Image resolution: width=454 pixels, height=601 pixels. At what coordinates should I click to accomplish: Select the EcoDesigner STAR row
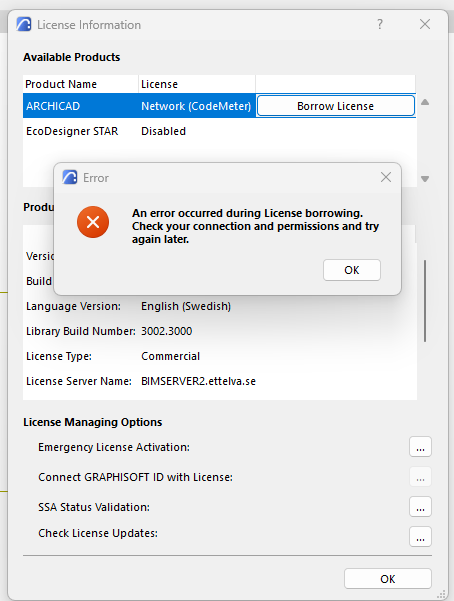click(219, 131)
